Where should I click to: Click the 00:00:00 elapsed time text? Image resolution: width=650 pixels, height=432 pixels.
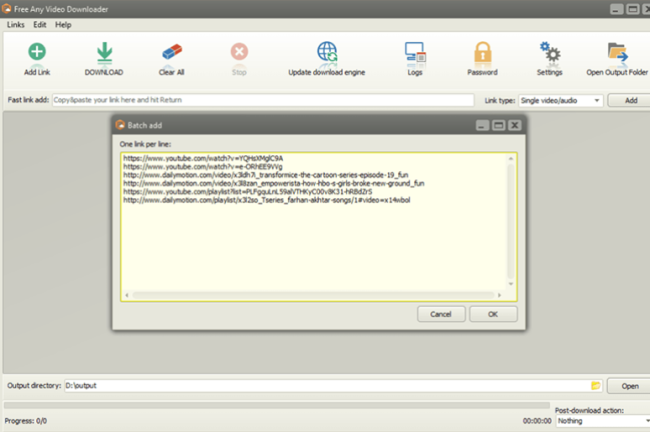537,421
